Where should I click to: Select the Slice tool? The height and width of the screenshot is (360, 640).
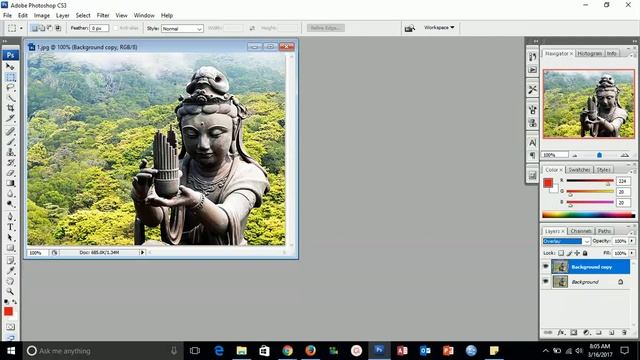coord(10,119)
